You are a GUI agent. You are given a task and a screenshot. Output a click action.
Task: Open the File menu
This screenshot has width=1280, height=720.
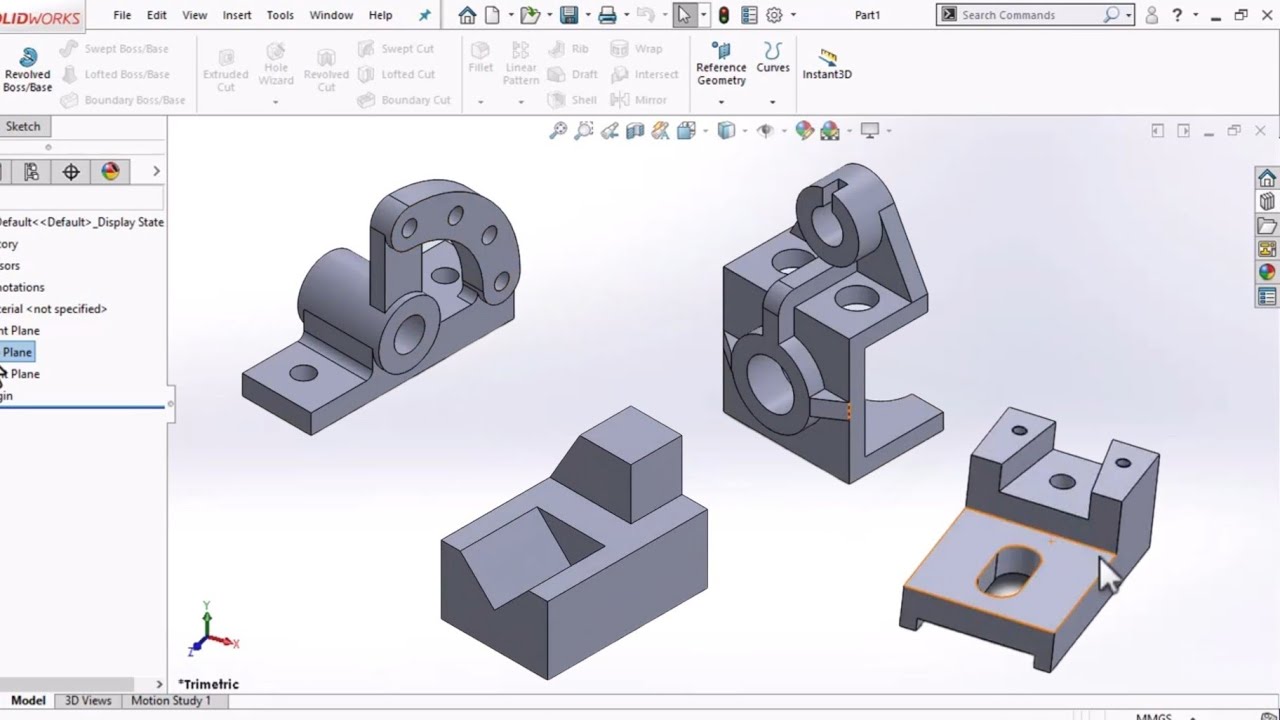122,15
